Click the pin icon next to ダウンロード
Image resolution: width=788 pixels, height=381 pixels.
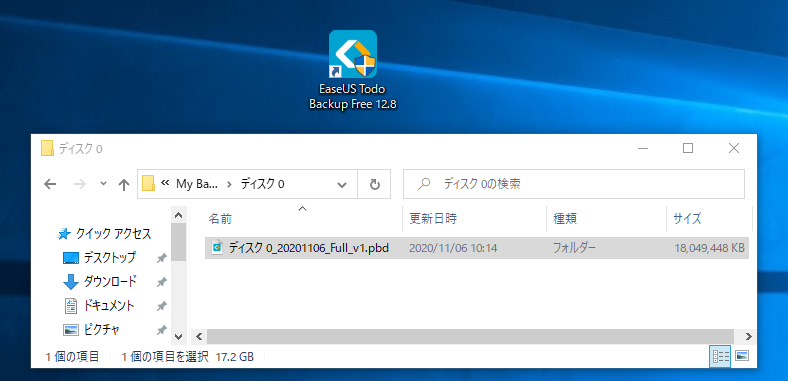pos(161,282)
